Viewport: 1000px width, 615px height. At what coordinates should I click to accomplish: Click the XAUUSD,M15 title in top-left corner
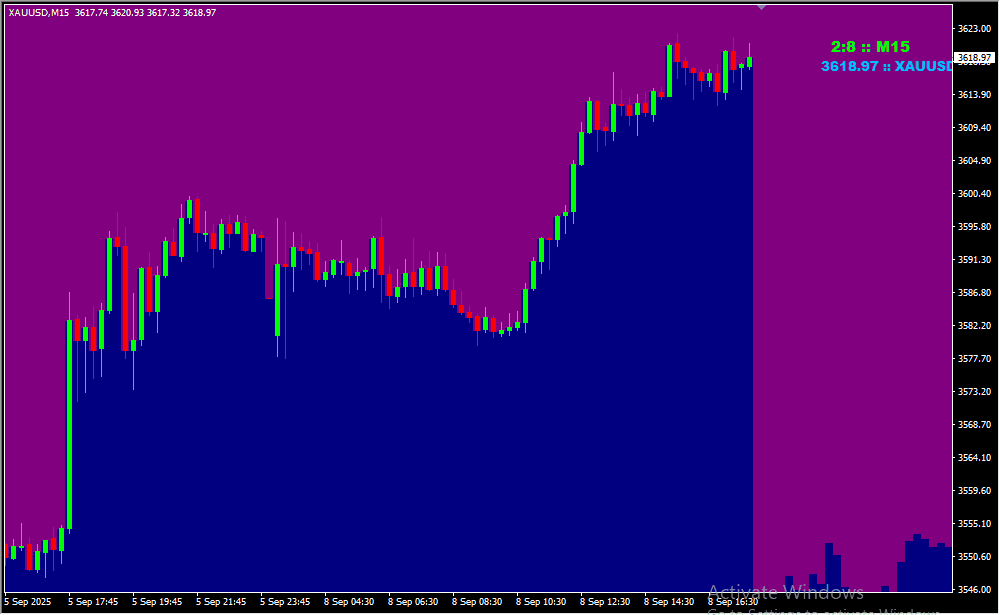coord(38,13)
